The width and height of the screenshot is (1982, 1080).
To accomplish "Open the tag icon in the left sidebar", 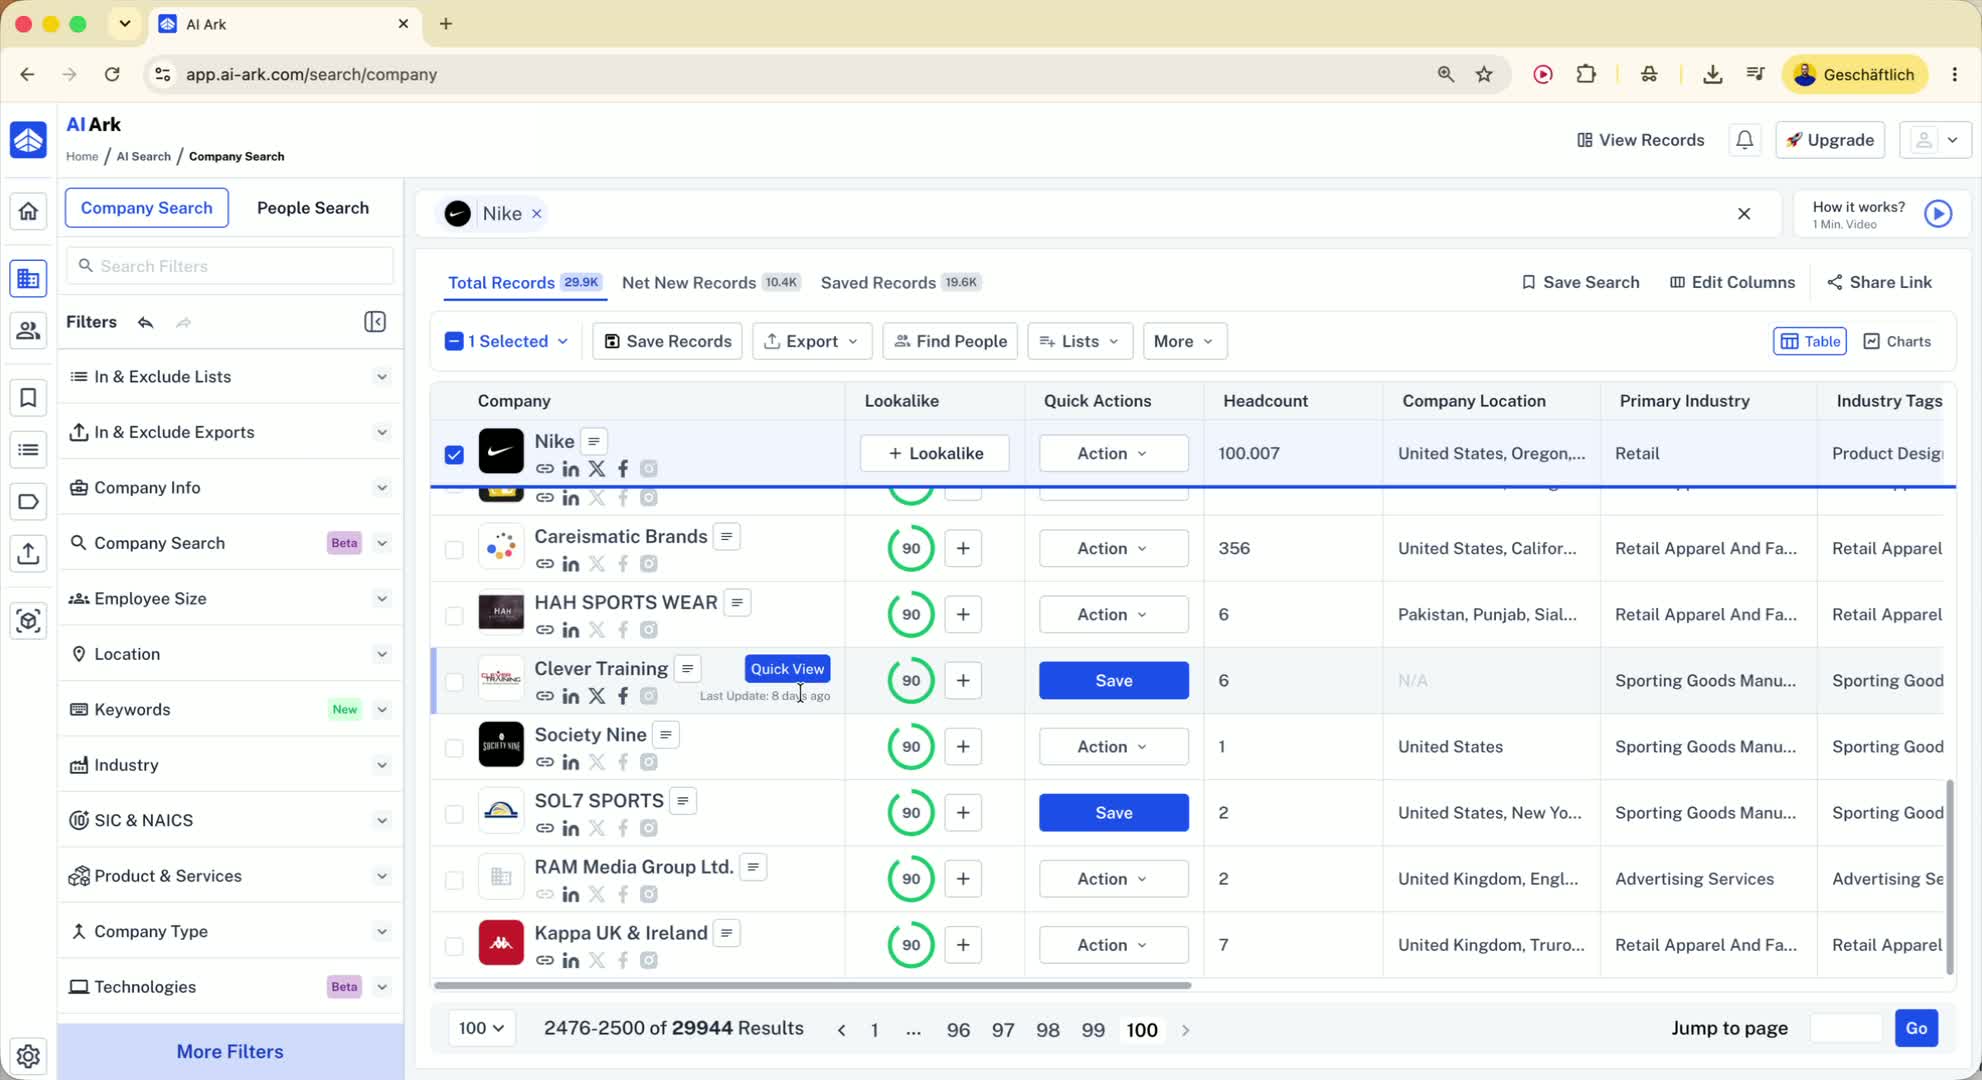I will (x=28, y=502).
